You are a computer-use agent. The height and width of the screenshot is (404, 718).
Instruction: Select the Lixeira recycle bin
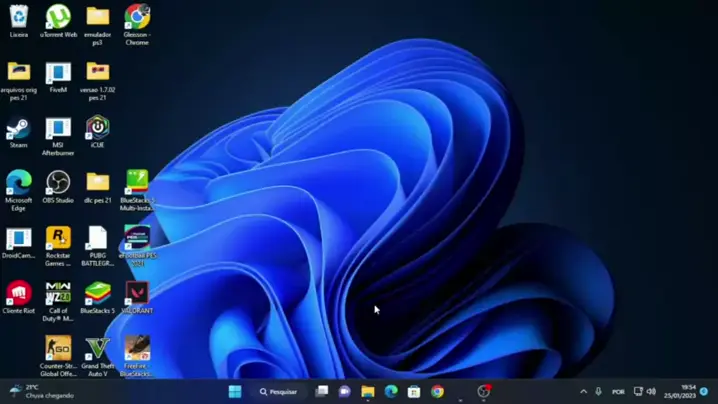pyautogui.click(x=18, y=17)
